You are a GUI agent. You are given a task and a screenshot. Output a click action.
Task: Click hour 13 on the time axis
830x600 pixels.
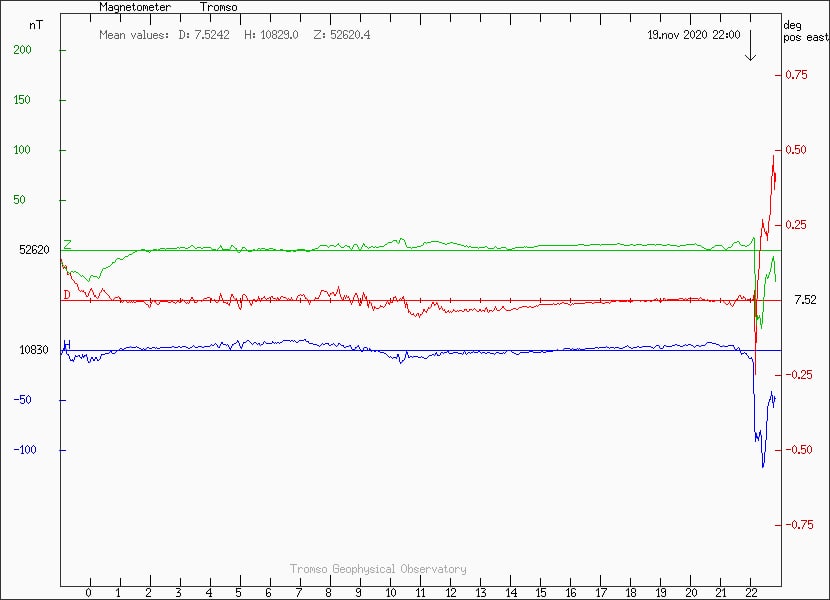[x=481, y=593]
